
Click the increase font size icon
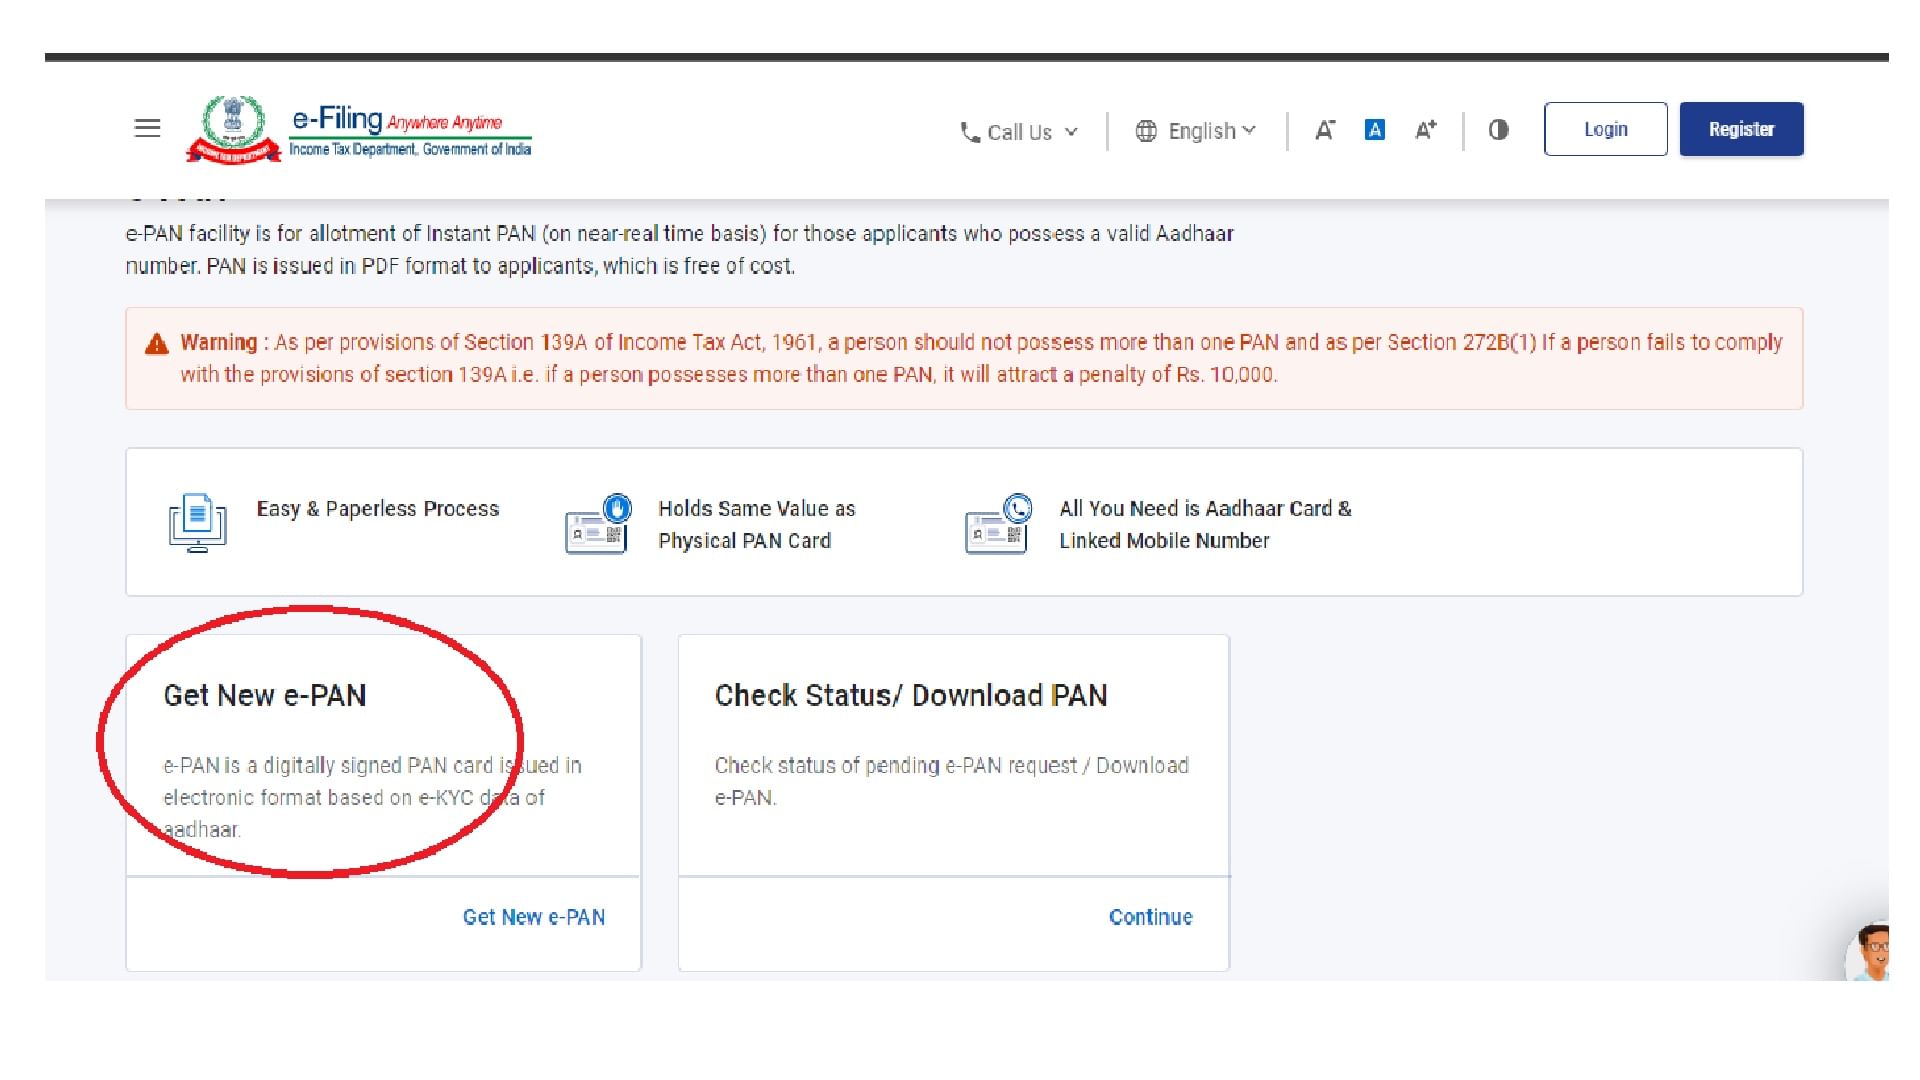point(1424,129)
